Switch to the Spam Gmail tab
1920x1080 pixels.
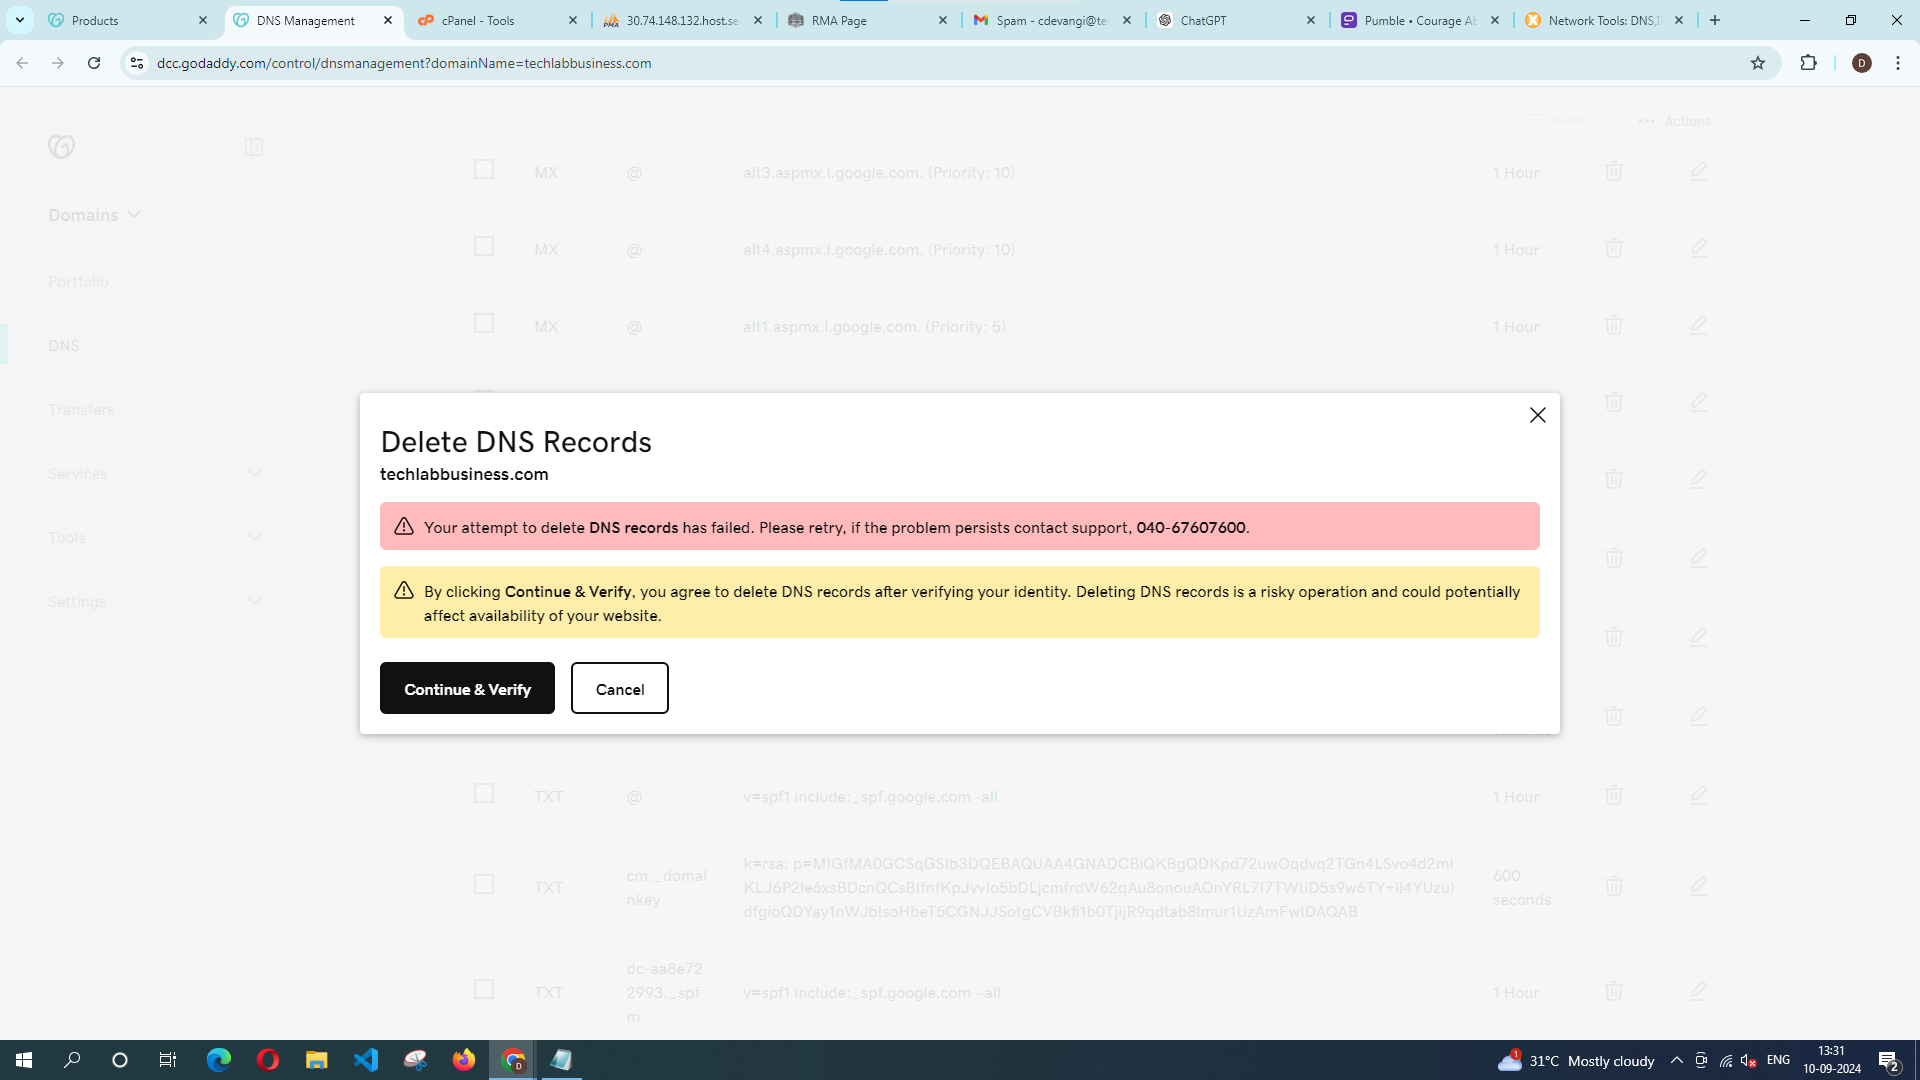pyautogui.click(x=1052, y=20)
